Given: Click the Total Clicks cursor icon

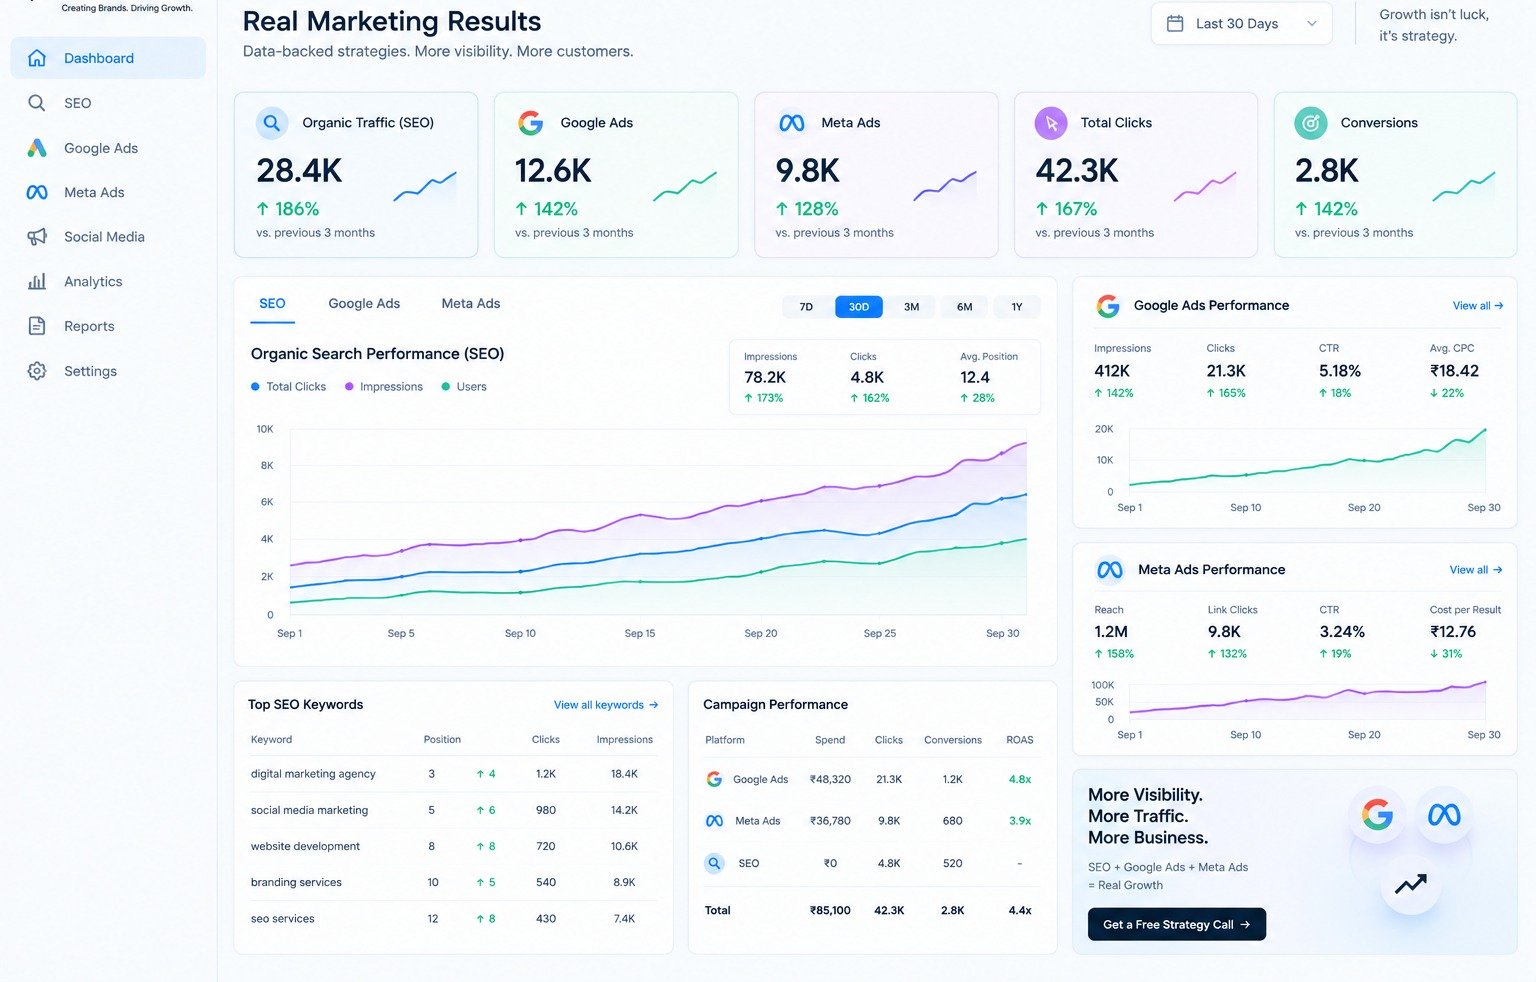Looking at the screenshot, I should pyautogui.click(x=1051, y=123).
